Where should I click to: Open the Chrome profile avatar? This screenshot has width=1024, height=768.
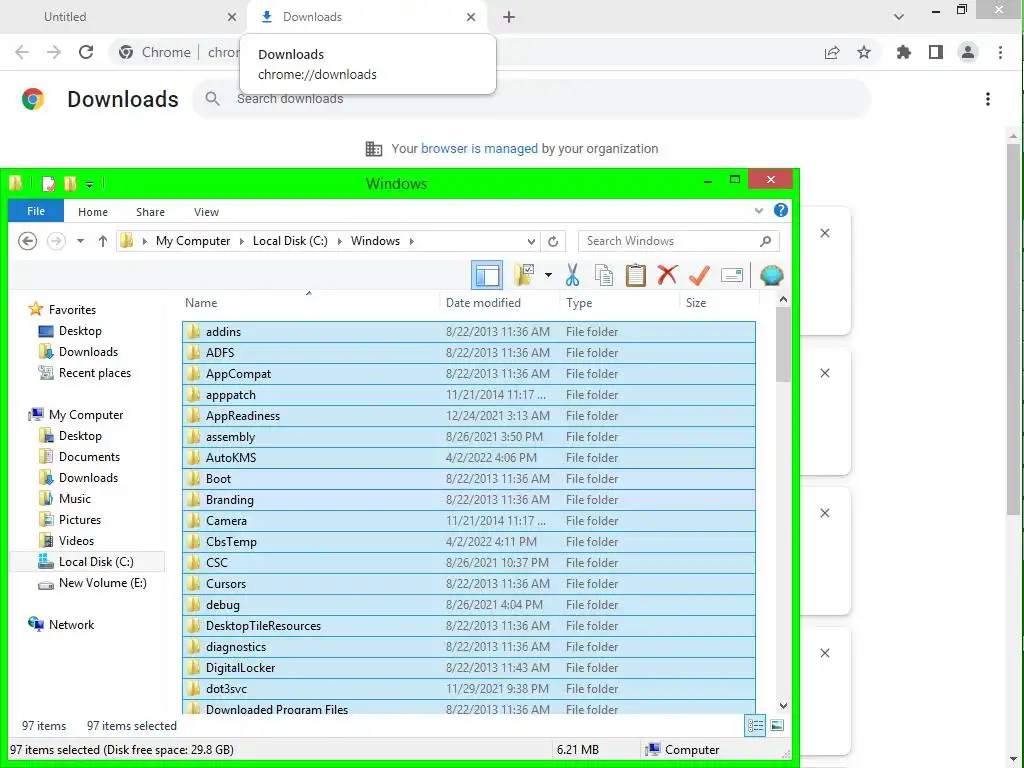(968, 52)
